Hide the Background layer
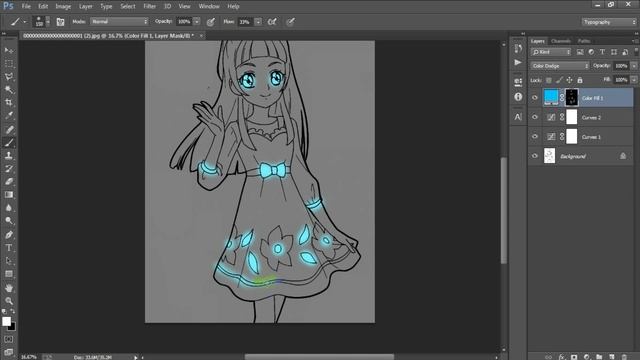The image size is (640, 360). 535,156
